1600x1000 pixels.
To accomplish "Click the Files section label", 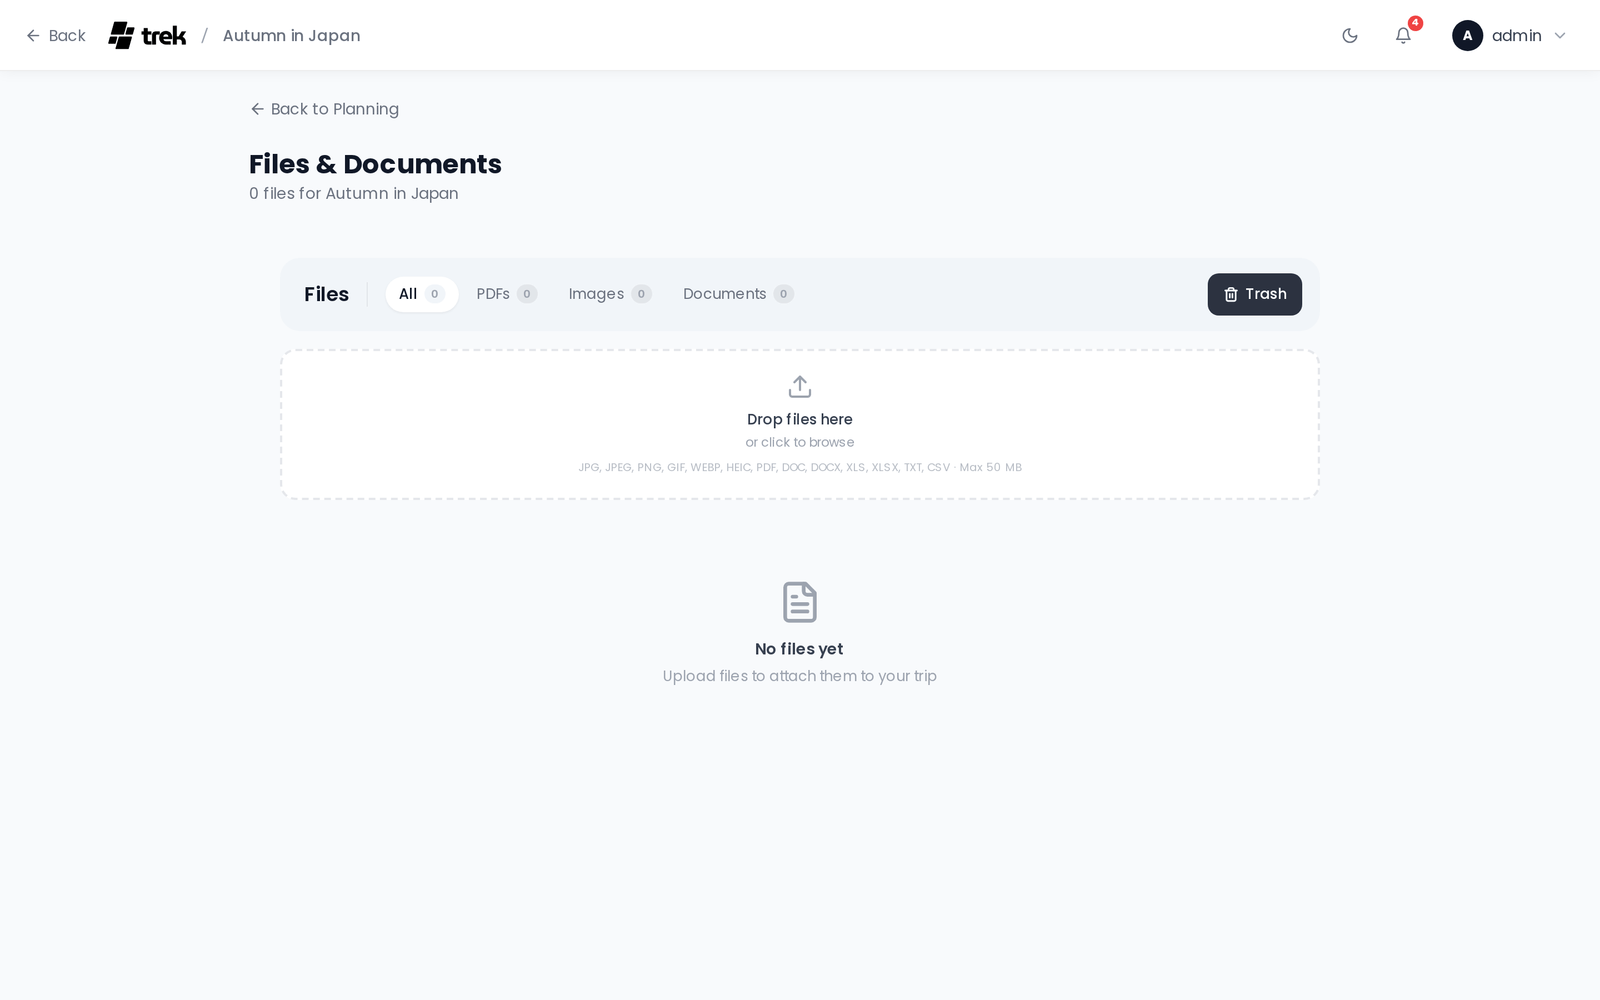I will (x=326, y=294).
